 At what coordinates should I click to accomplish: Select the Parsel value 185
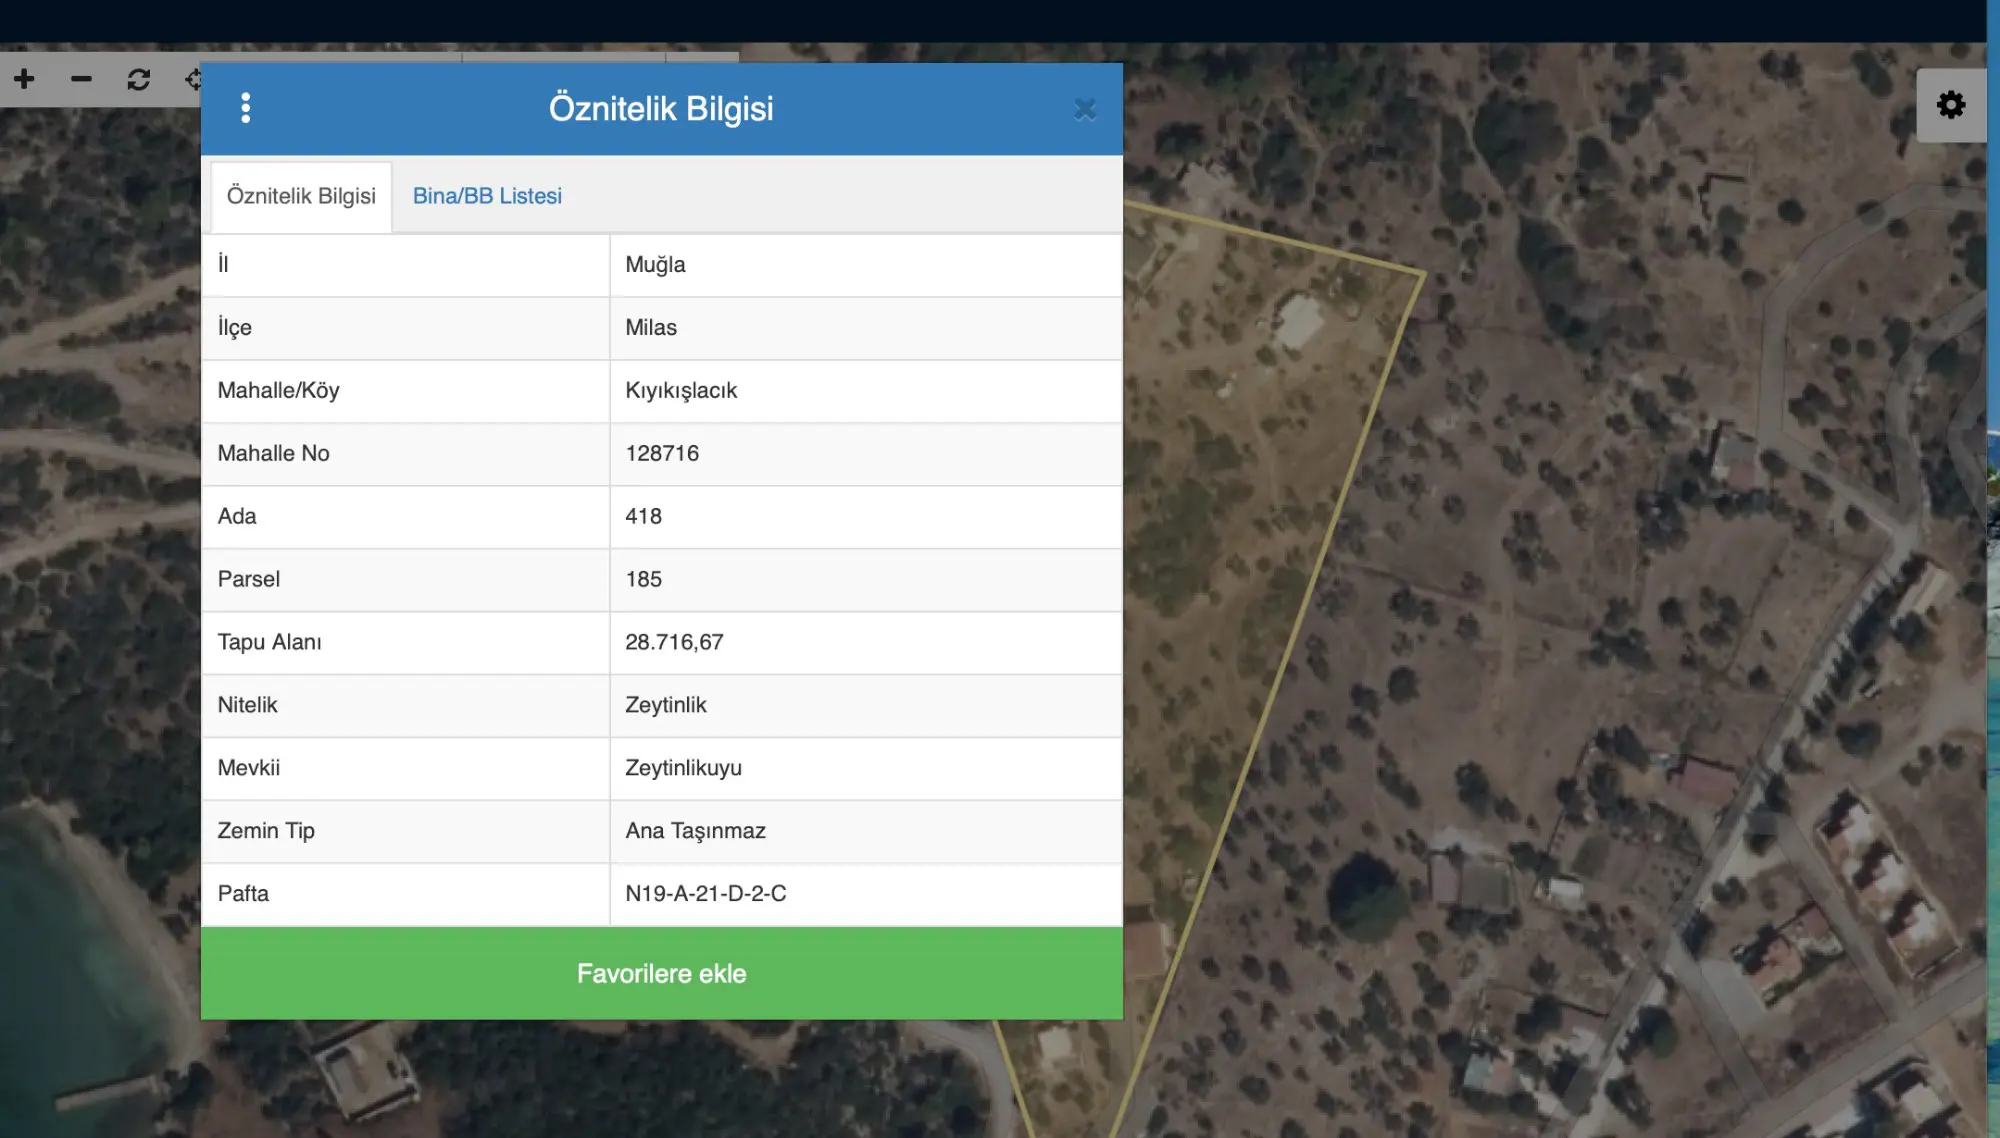click(643, 580)
